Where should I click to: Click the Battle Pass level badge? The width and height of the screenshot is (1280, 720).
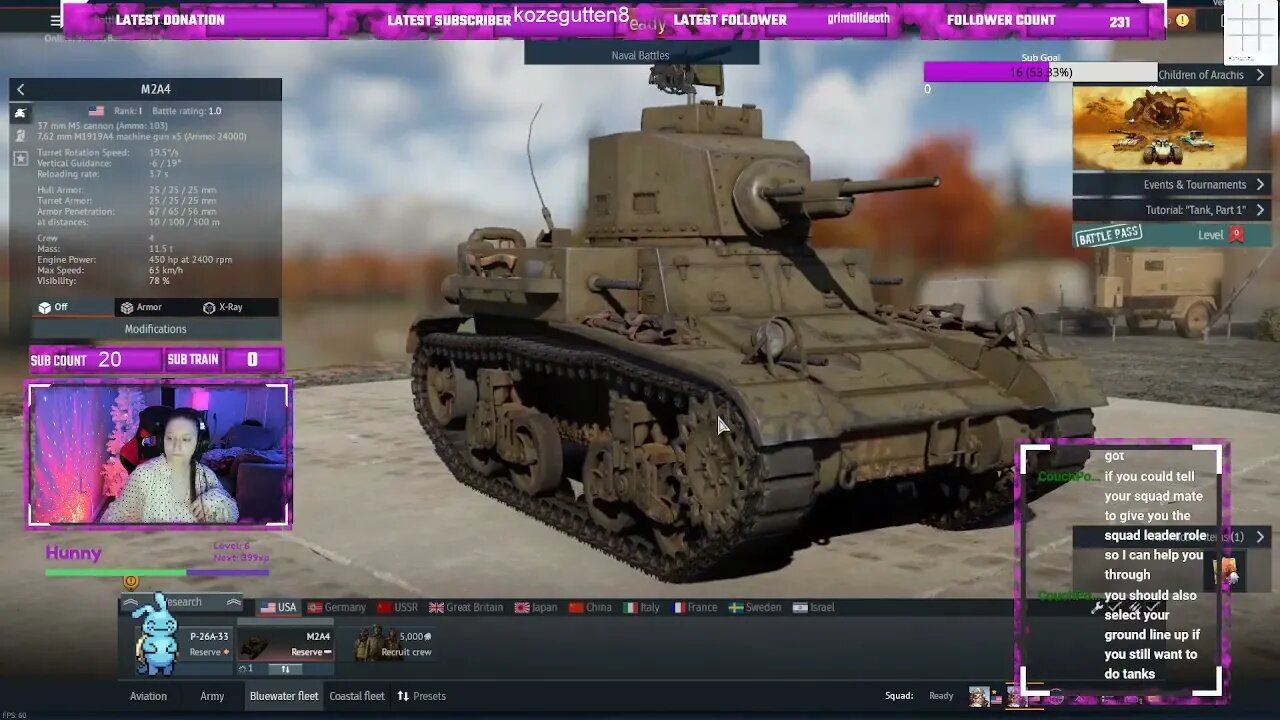click(1236, 234)
